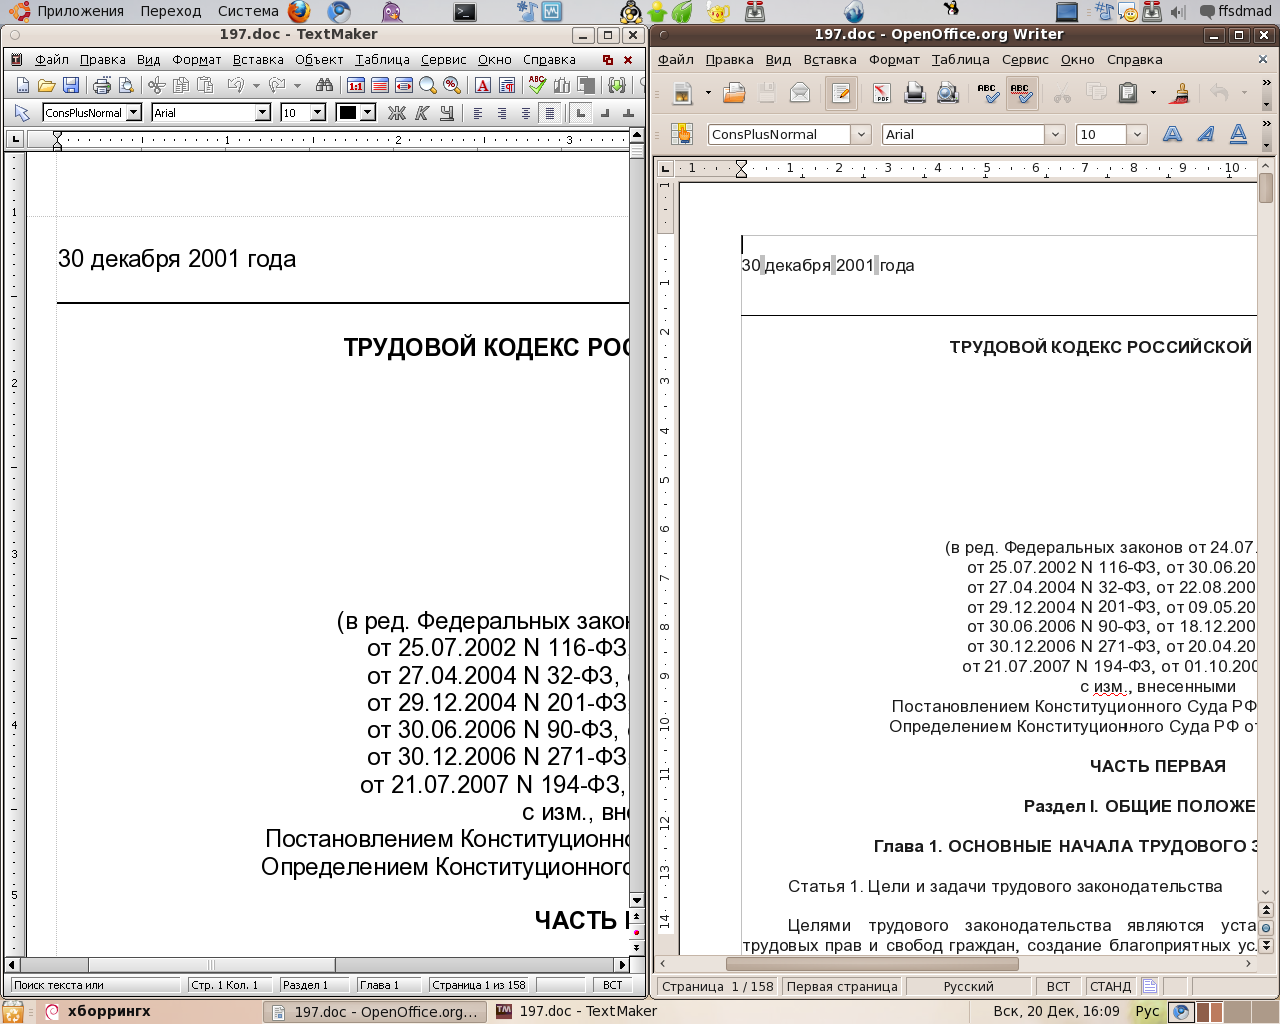Open font size dropdown in Writer
This screenshot has width=1280, height=1024.
[x=1137, y=134]
